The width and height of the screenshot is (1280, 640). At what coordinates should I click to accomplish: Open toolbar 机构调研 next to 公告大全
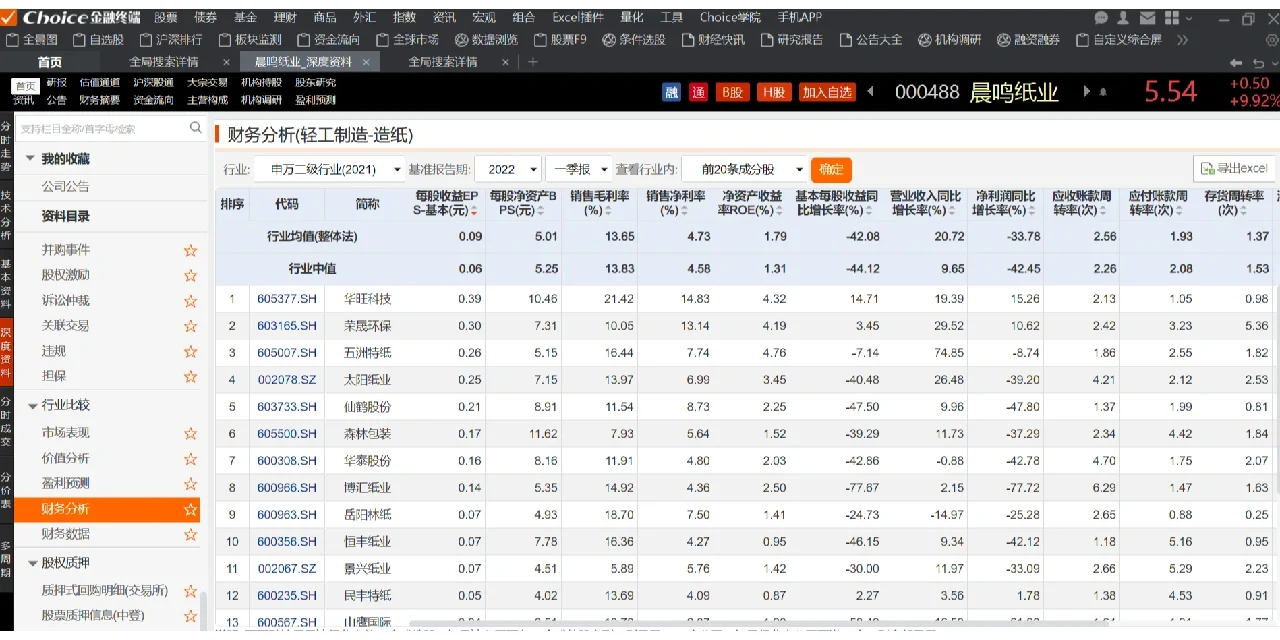pos(950,40)
